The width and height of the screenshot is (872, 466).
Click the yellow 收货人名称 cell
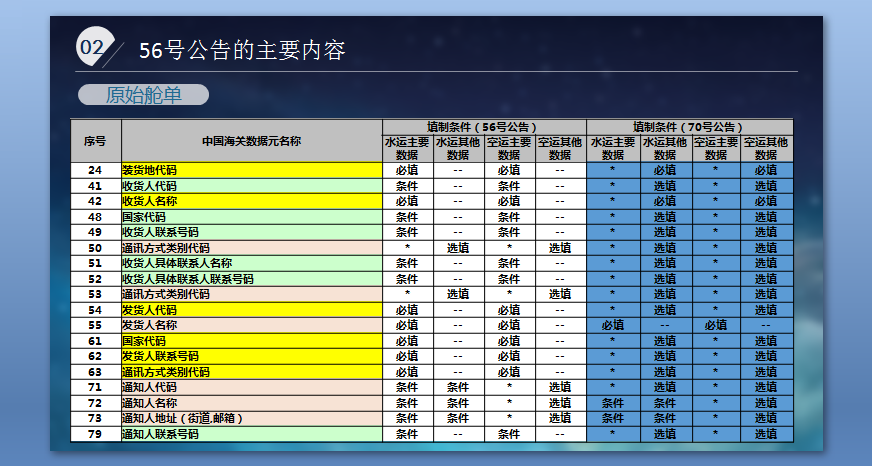[x=251, y=201]
